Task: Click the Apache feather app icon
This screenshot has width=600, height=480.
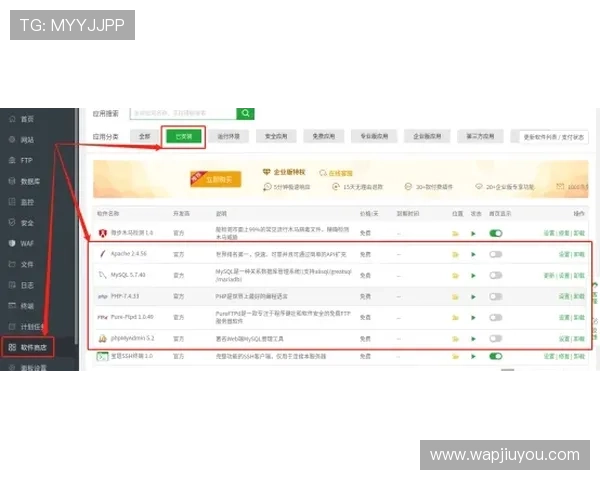Action: (102, 253)
